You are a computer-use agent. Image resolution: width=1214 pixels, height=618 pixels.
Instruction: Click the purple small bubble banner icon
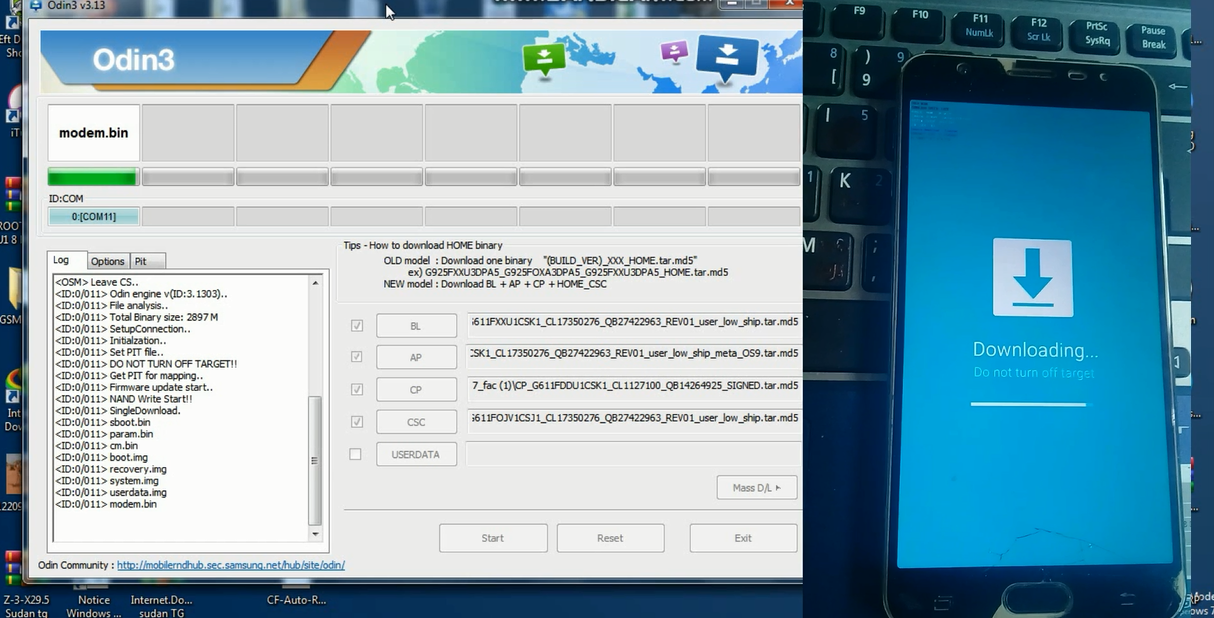pos(675,51)
